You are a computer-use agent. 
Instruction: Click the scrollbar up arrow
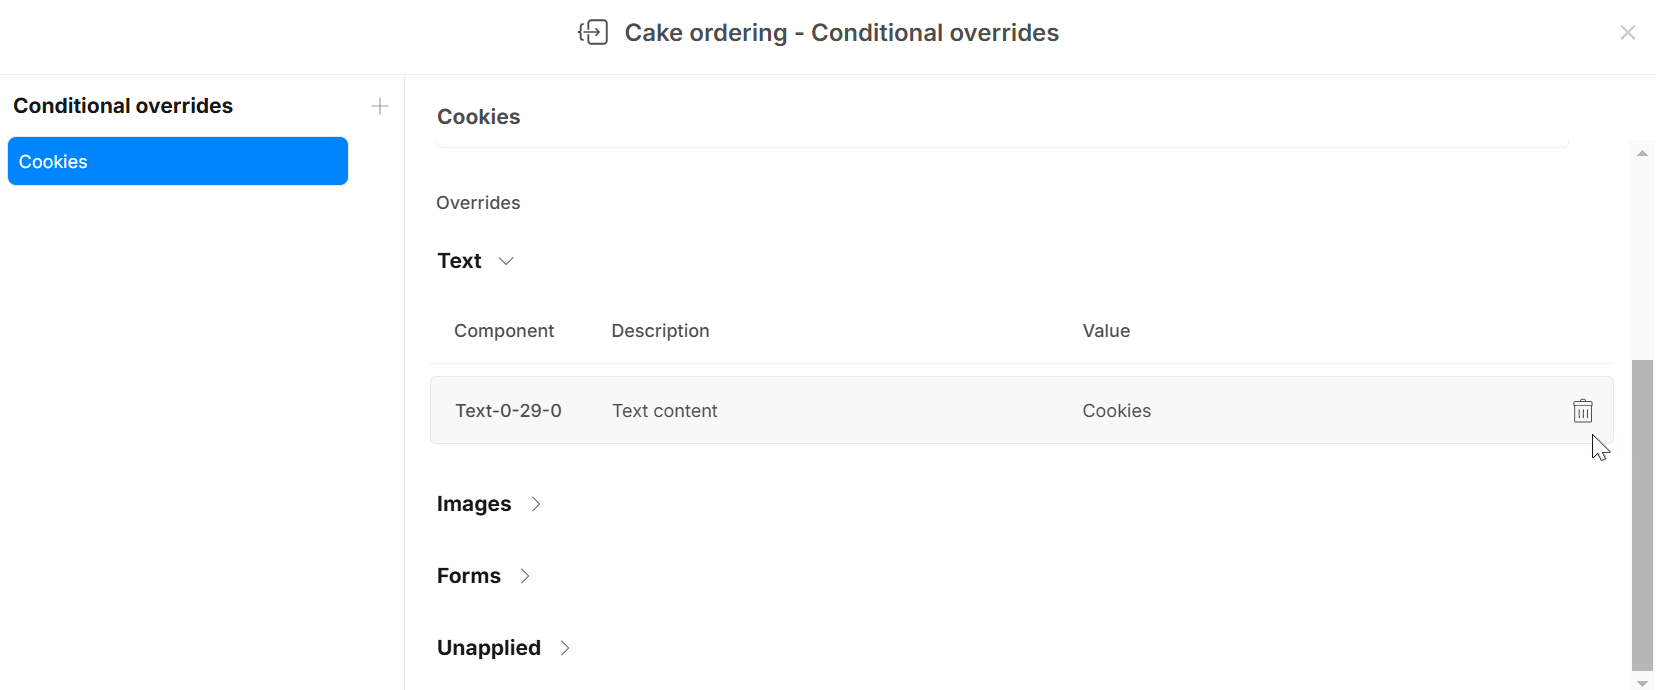1642,153
